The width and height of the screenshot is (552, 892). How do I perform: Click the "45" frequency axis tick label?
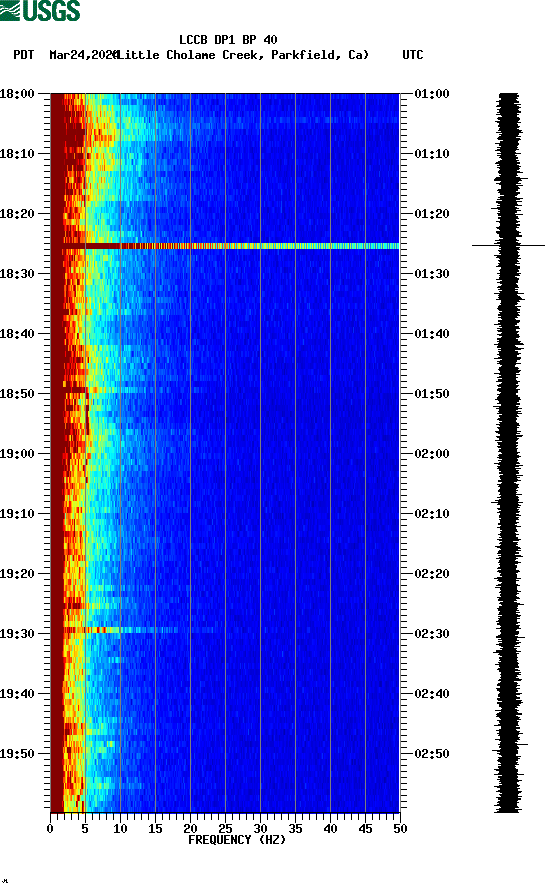365,829
